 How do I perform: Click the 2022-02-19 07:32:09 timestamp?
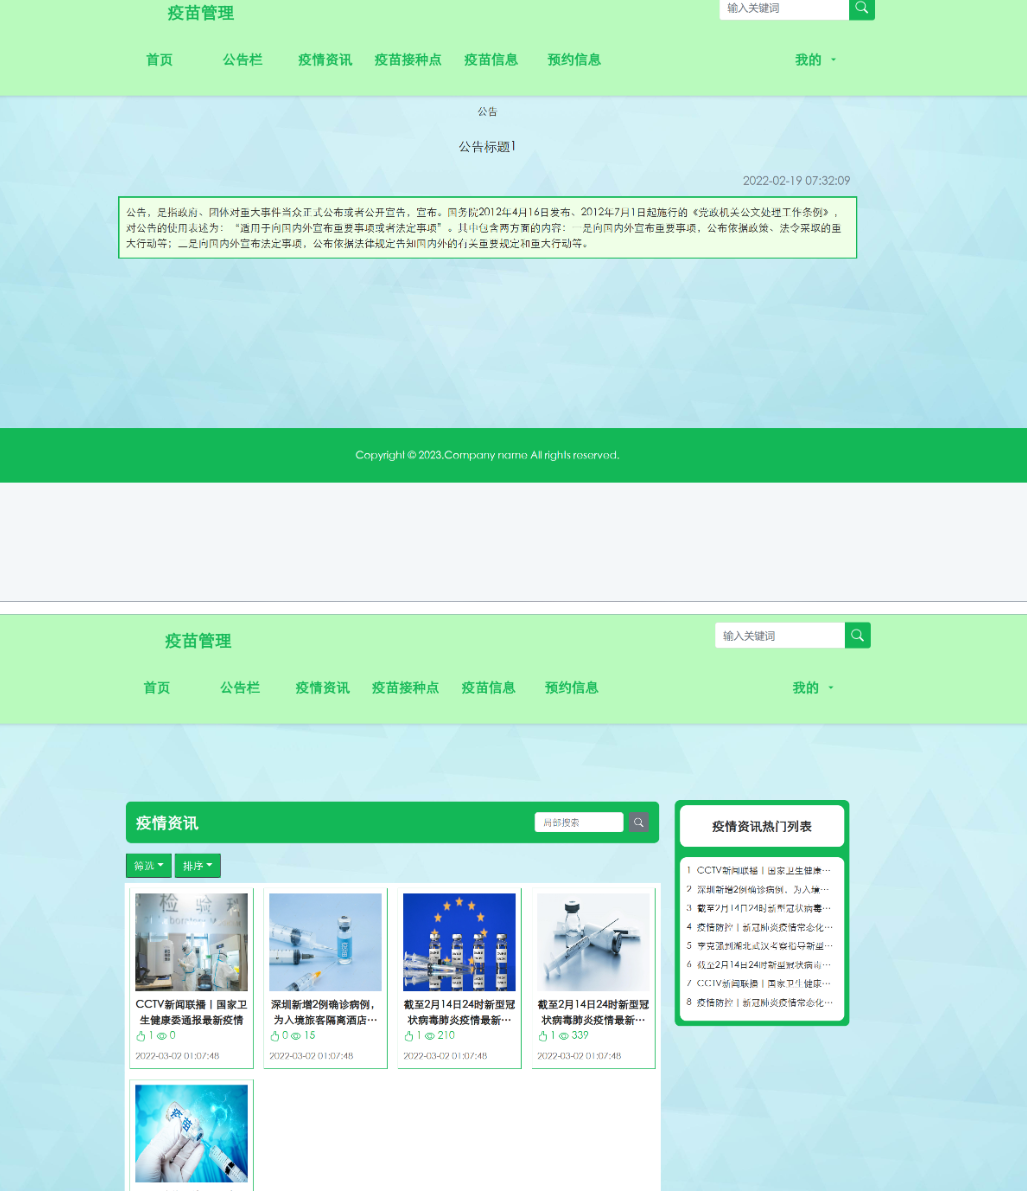tap(796, 181)
